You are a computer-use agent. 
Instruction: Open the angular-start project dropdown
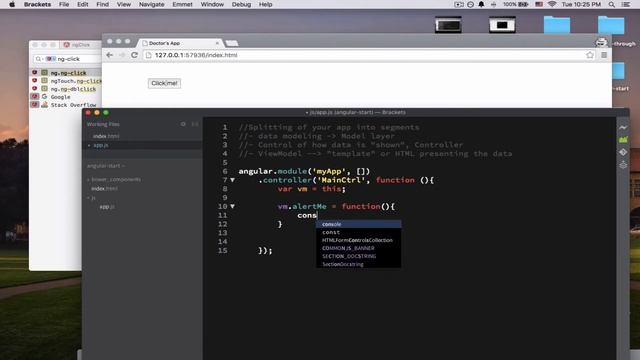coord(106,166)
